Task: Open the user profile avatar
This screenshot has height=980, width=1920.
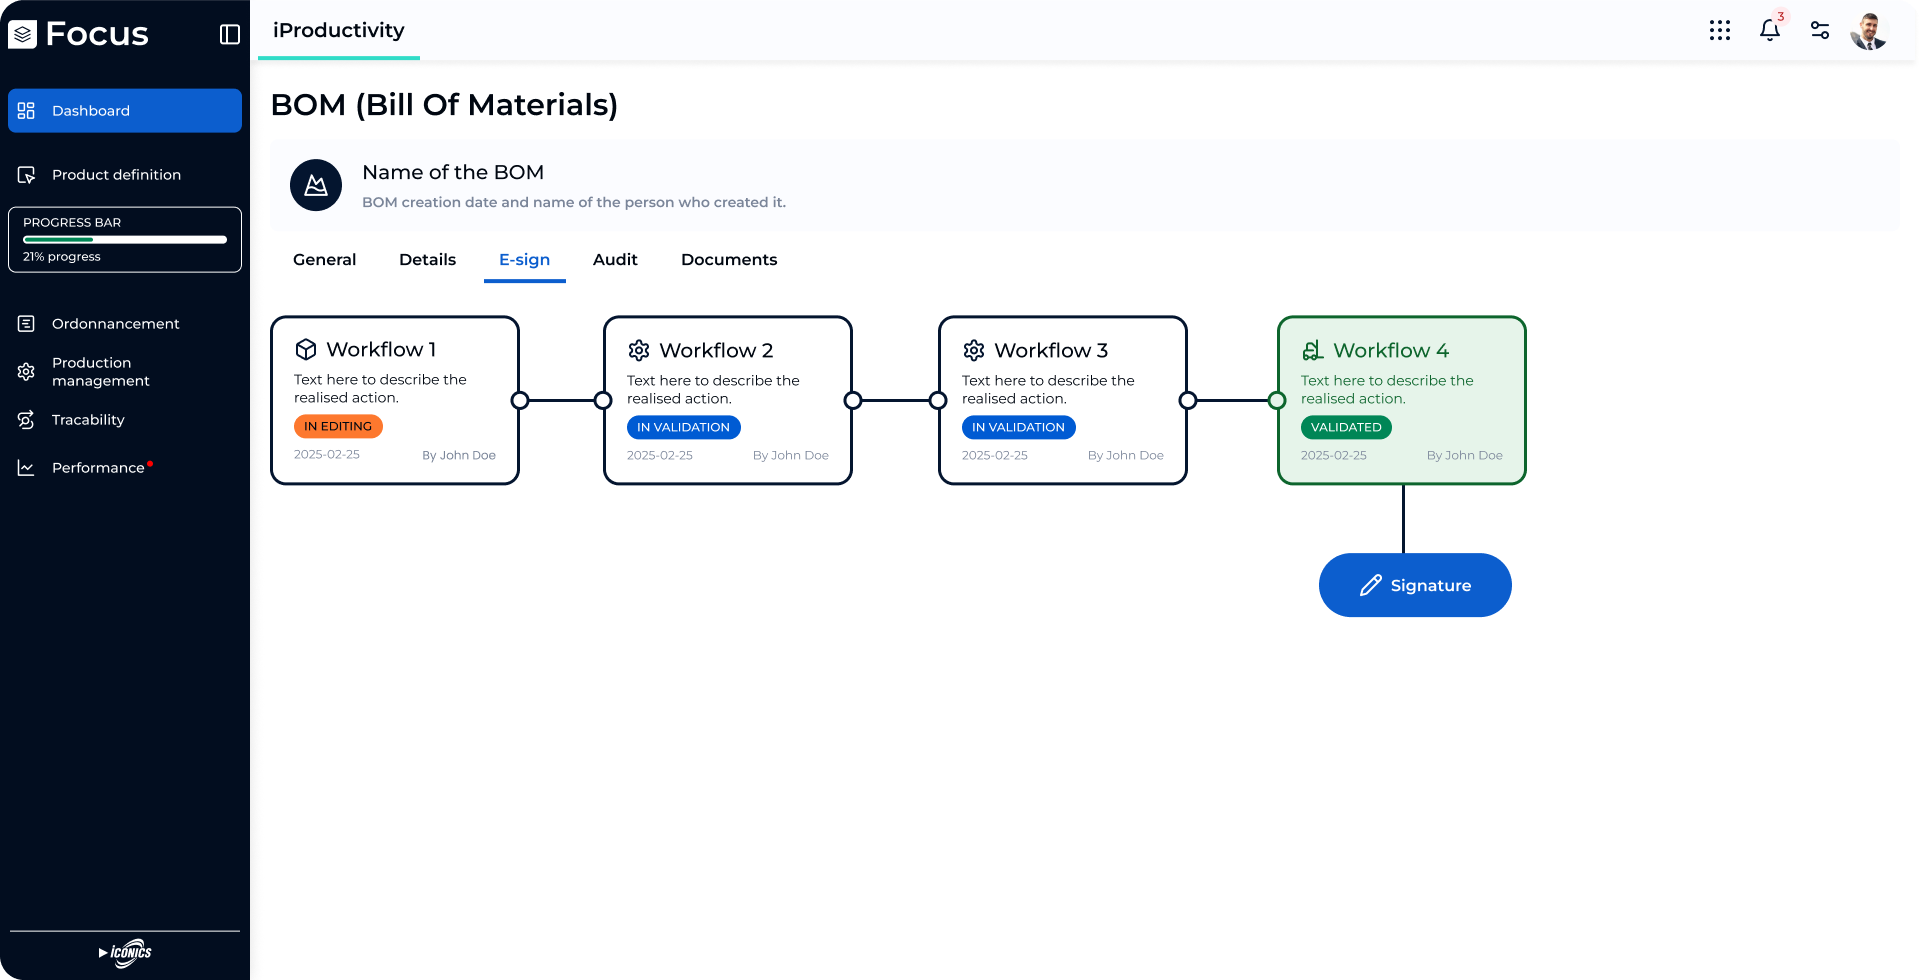Action: [x=1868, y=31]
